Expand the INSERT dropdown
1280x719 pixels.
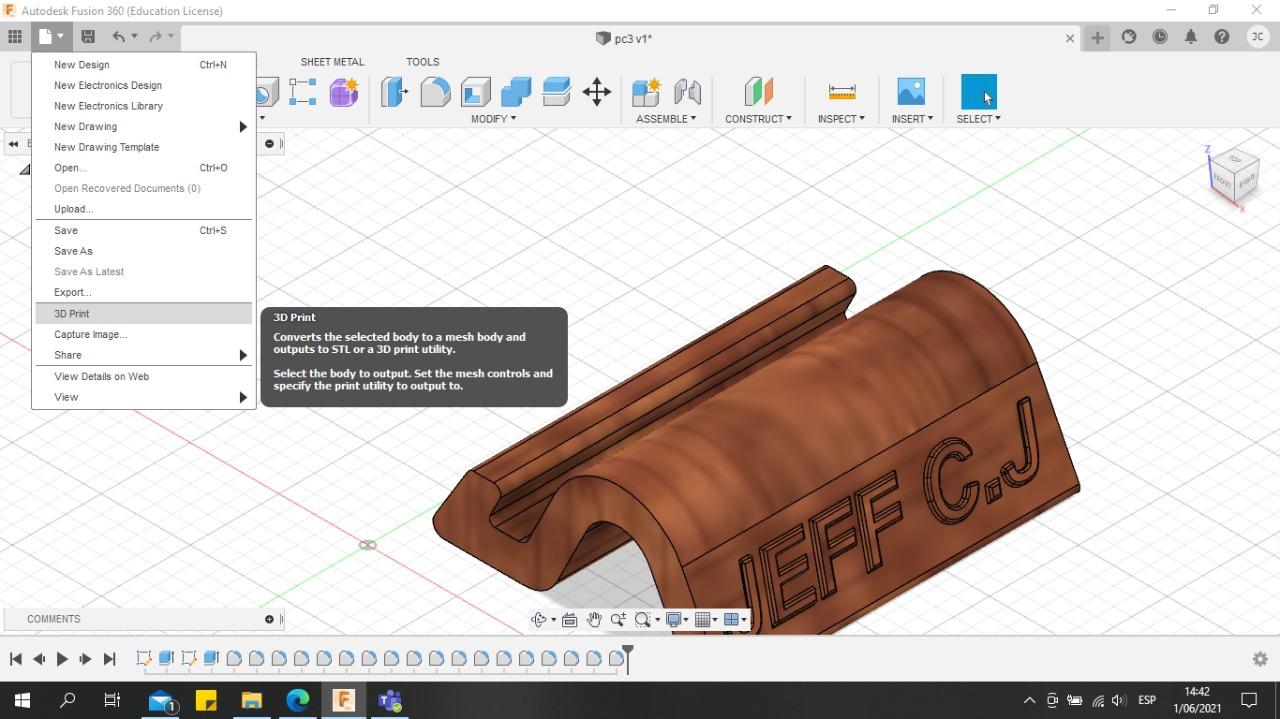(x=912, y=118)
